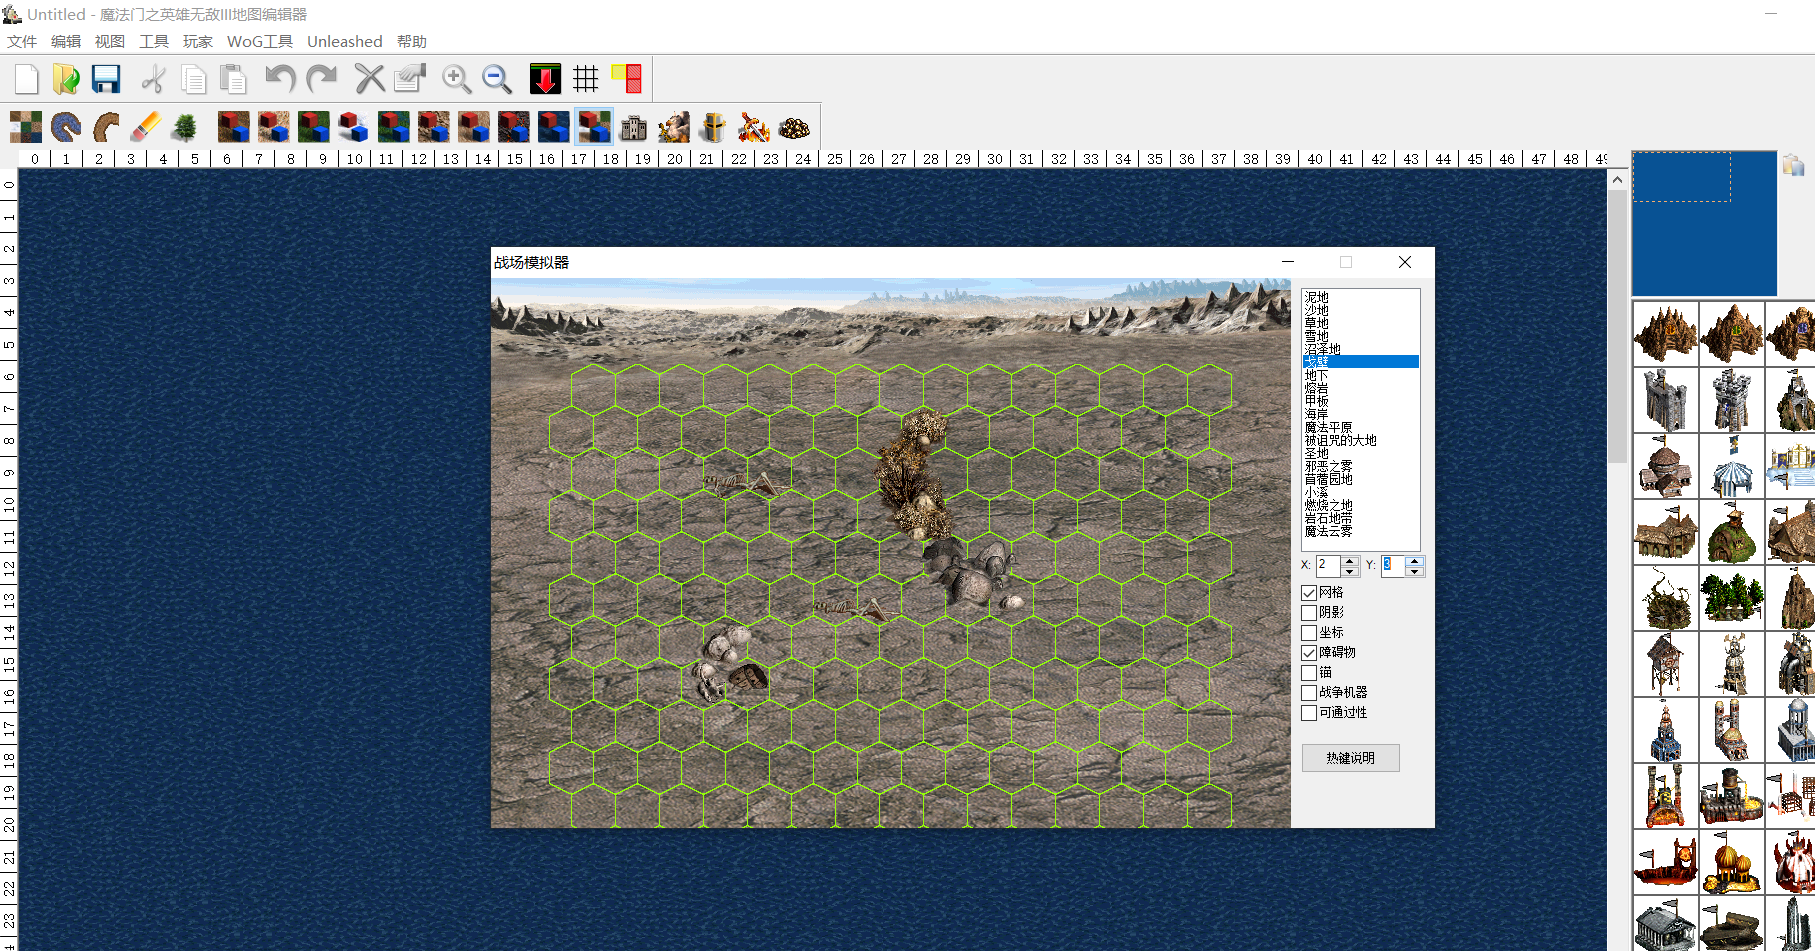The image size is (1815, 951).
Task: Open the Unleashed menu
Action: (344, 41)
